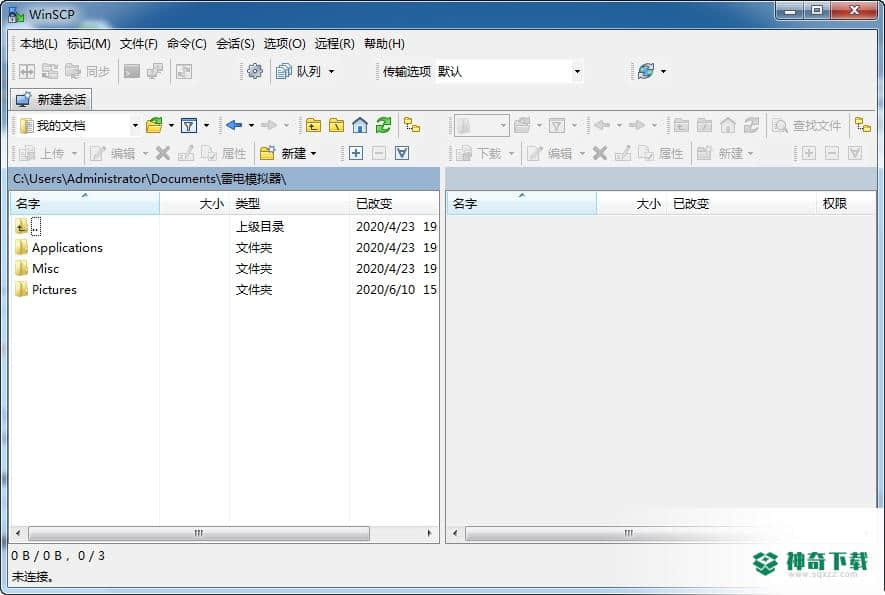This screenshot has height=595, width=885.
Task: Click local panel scroll-right arrow
Action: click(430, 533)
